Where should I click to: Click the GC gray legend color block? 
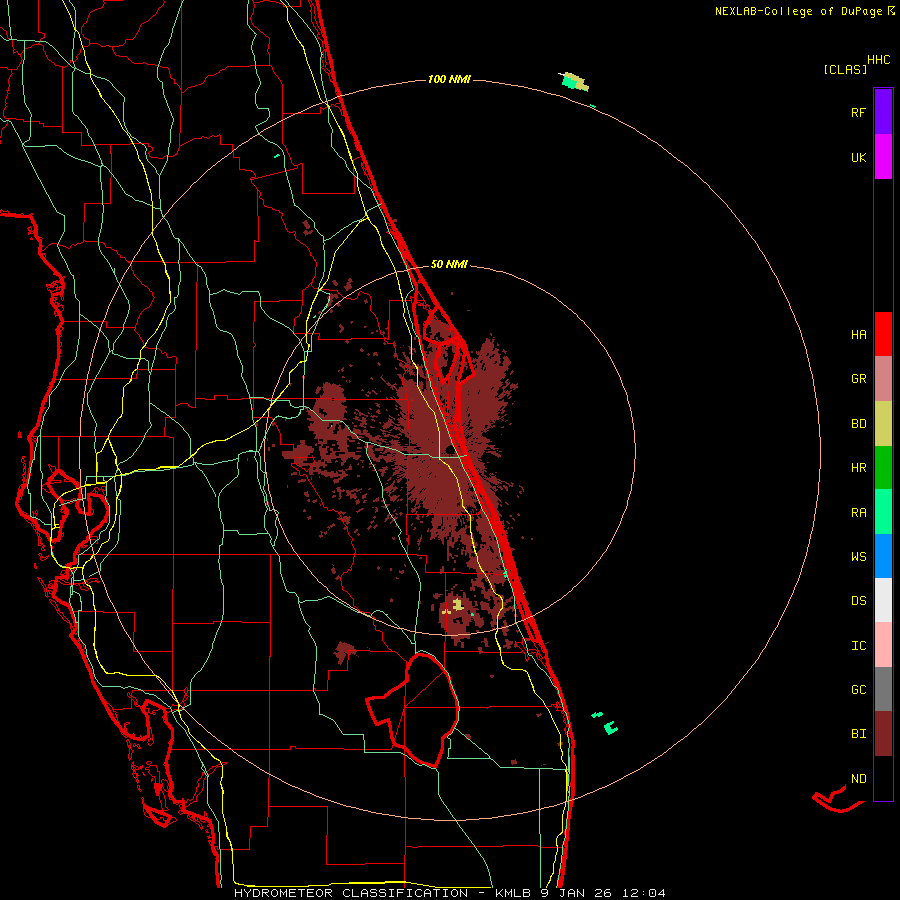[x=883, y=689]
